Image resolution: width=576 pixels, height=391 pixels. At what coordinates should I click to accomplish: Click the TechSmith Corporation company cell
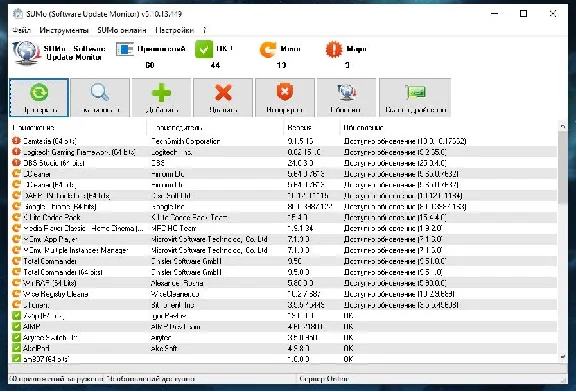click(x=186, y=141)
